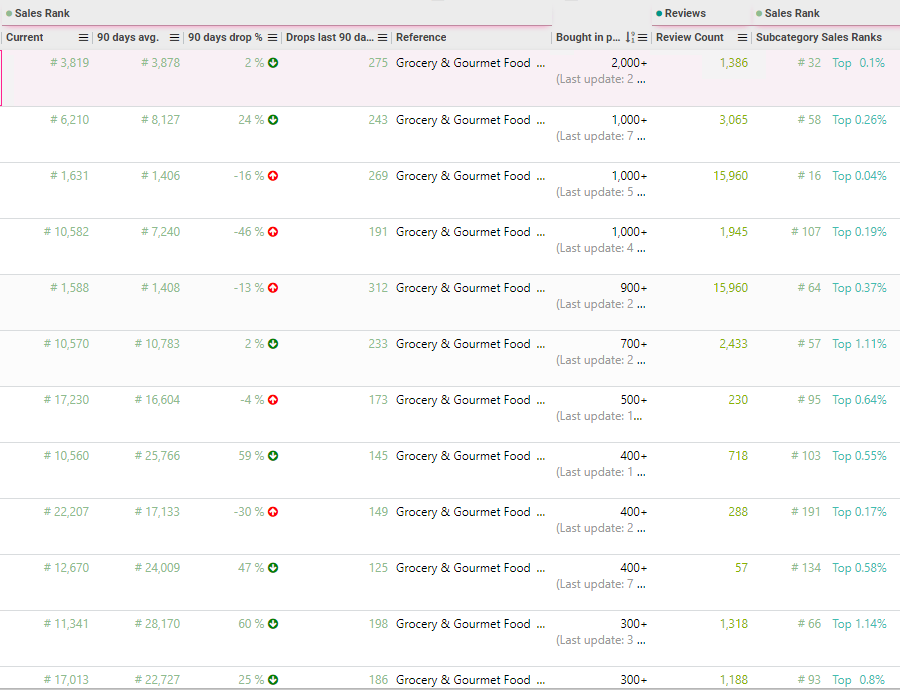Image resolution: width=900 pixels, height=690 pixels.
Task: Sort by the Subcategory Sales Ranks header
Action: pos(819,38)
